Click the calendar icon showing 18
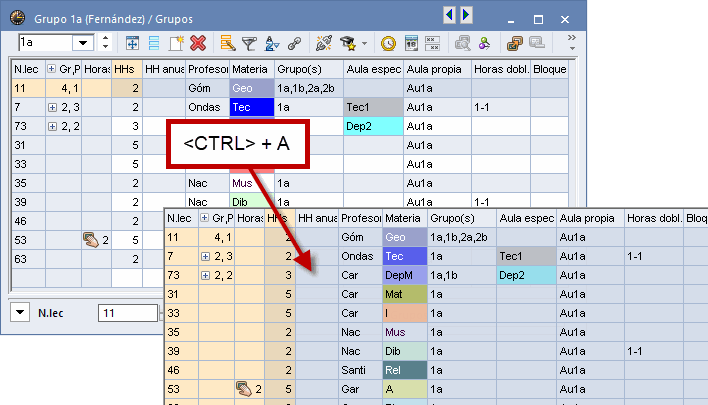The height and width of the screenshot is (405, 708). click(x=411, y=43)
